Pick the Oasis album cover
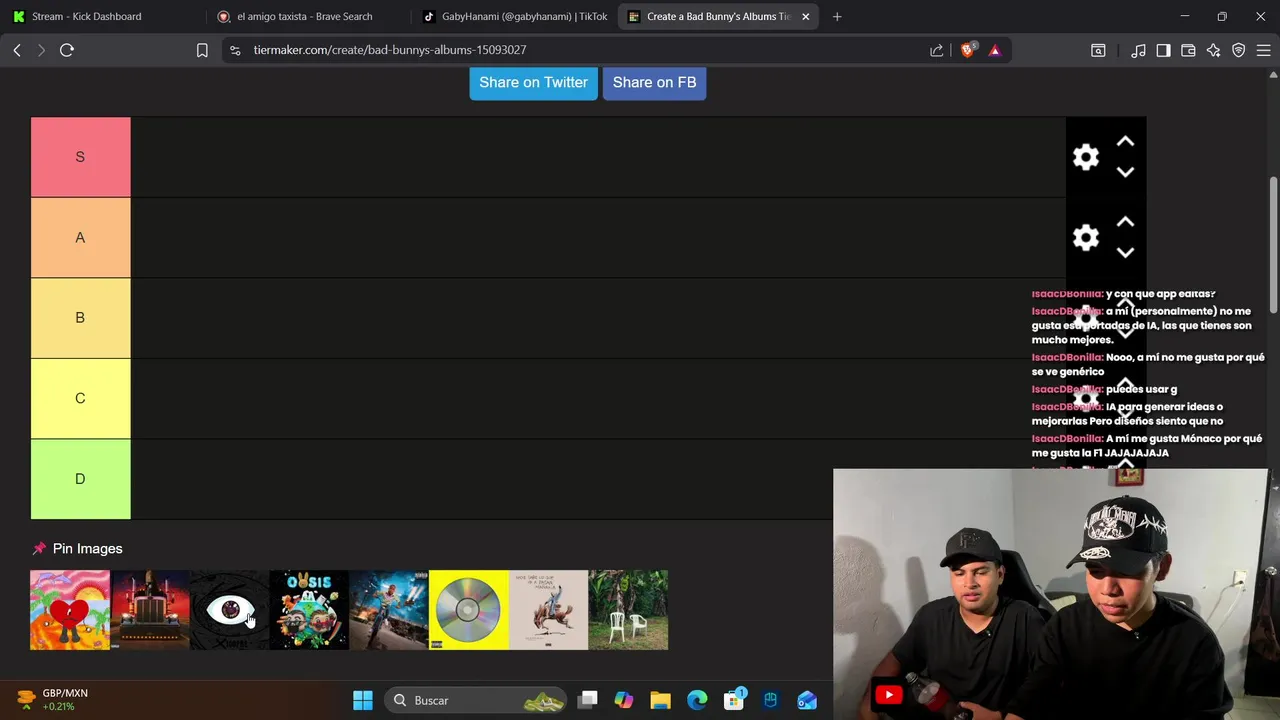Viewport: 1280px width, 720px height. (x=309, y=610)
